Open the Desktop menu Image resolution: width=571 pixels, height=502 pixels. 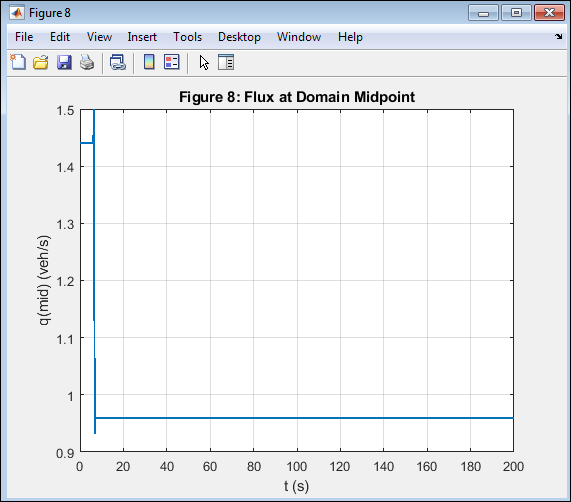pos(239,37)
